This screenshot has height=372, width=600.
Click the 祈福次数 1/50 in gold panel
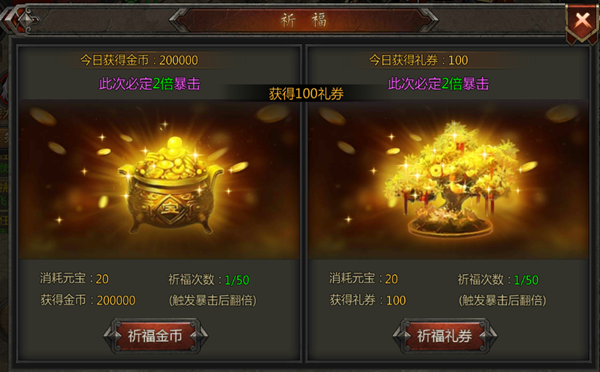coord(209,280)
